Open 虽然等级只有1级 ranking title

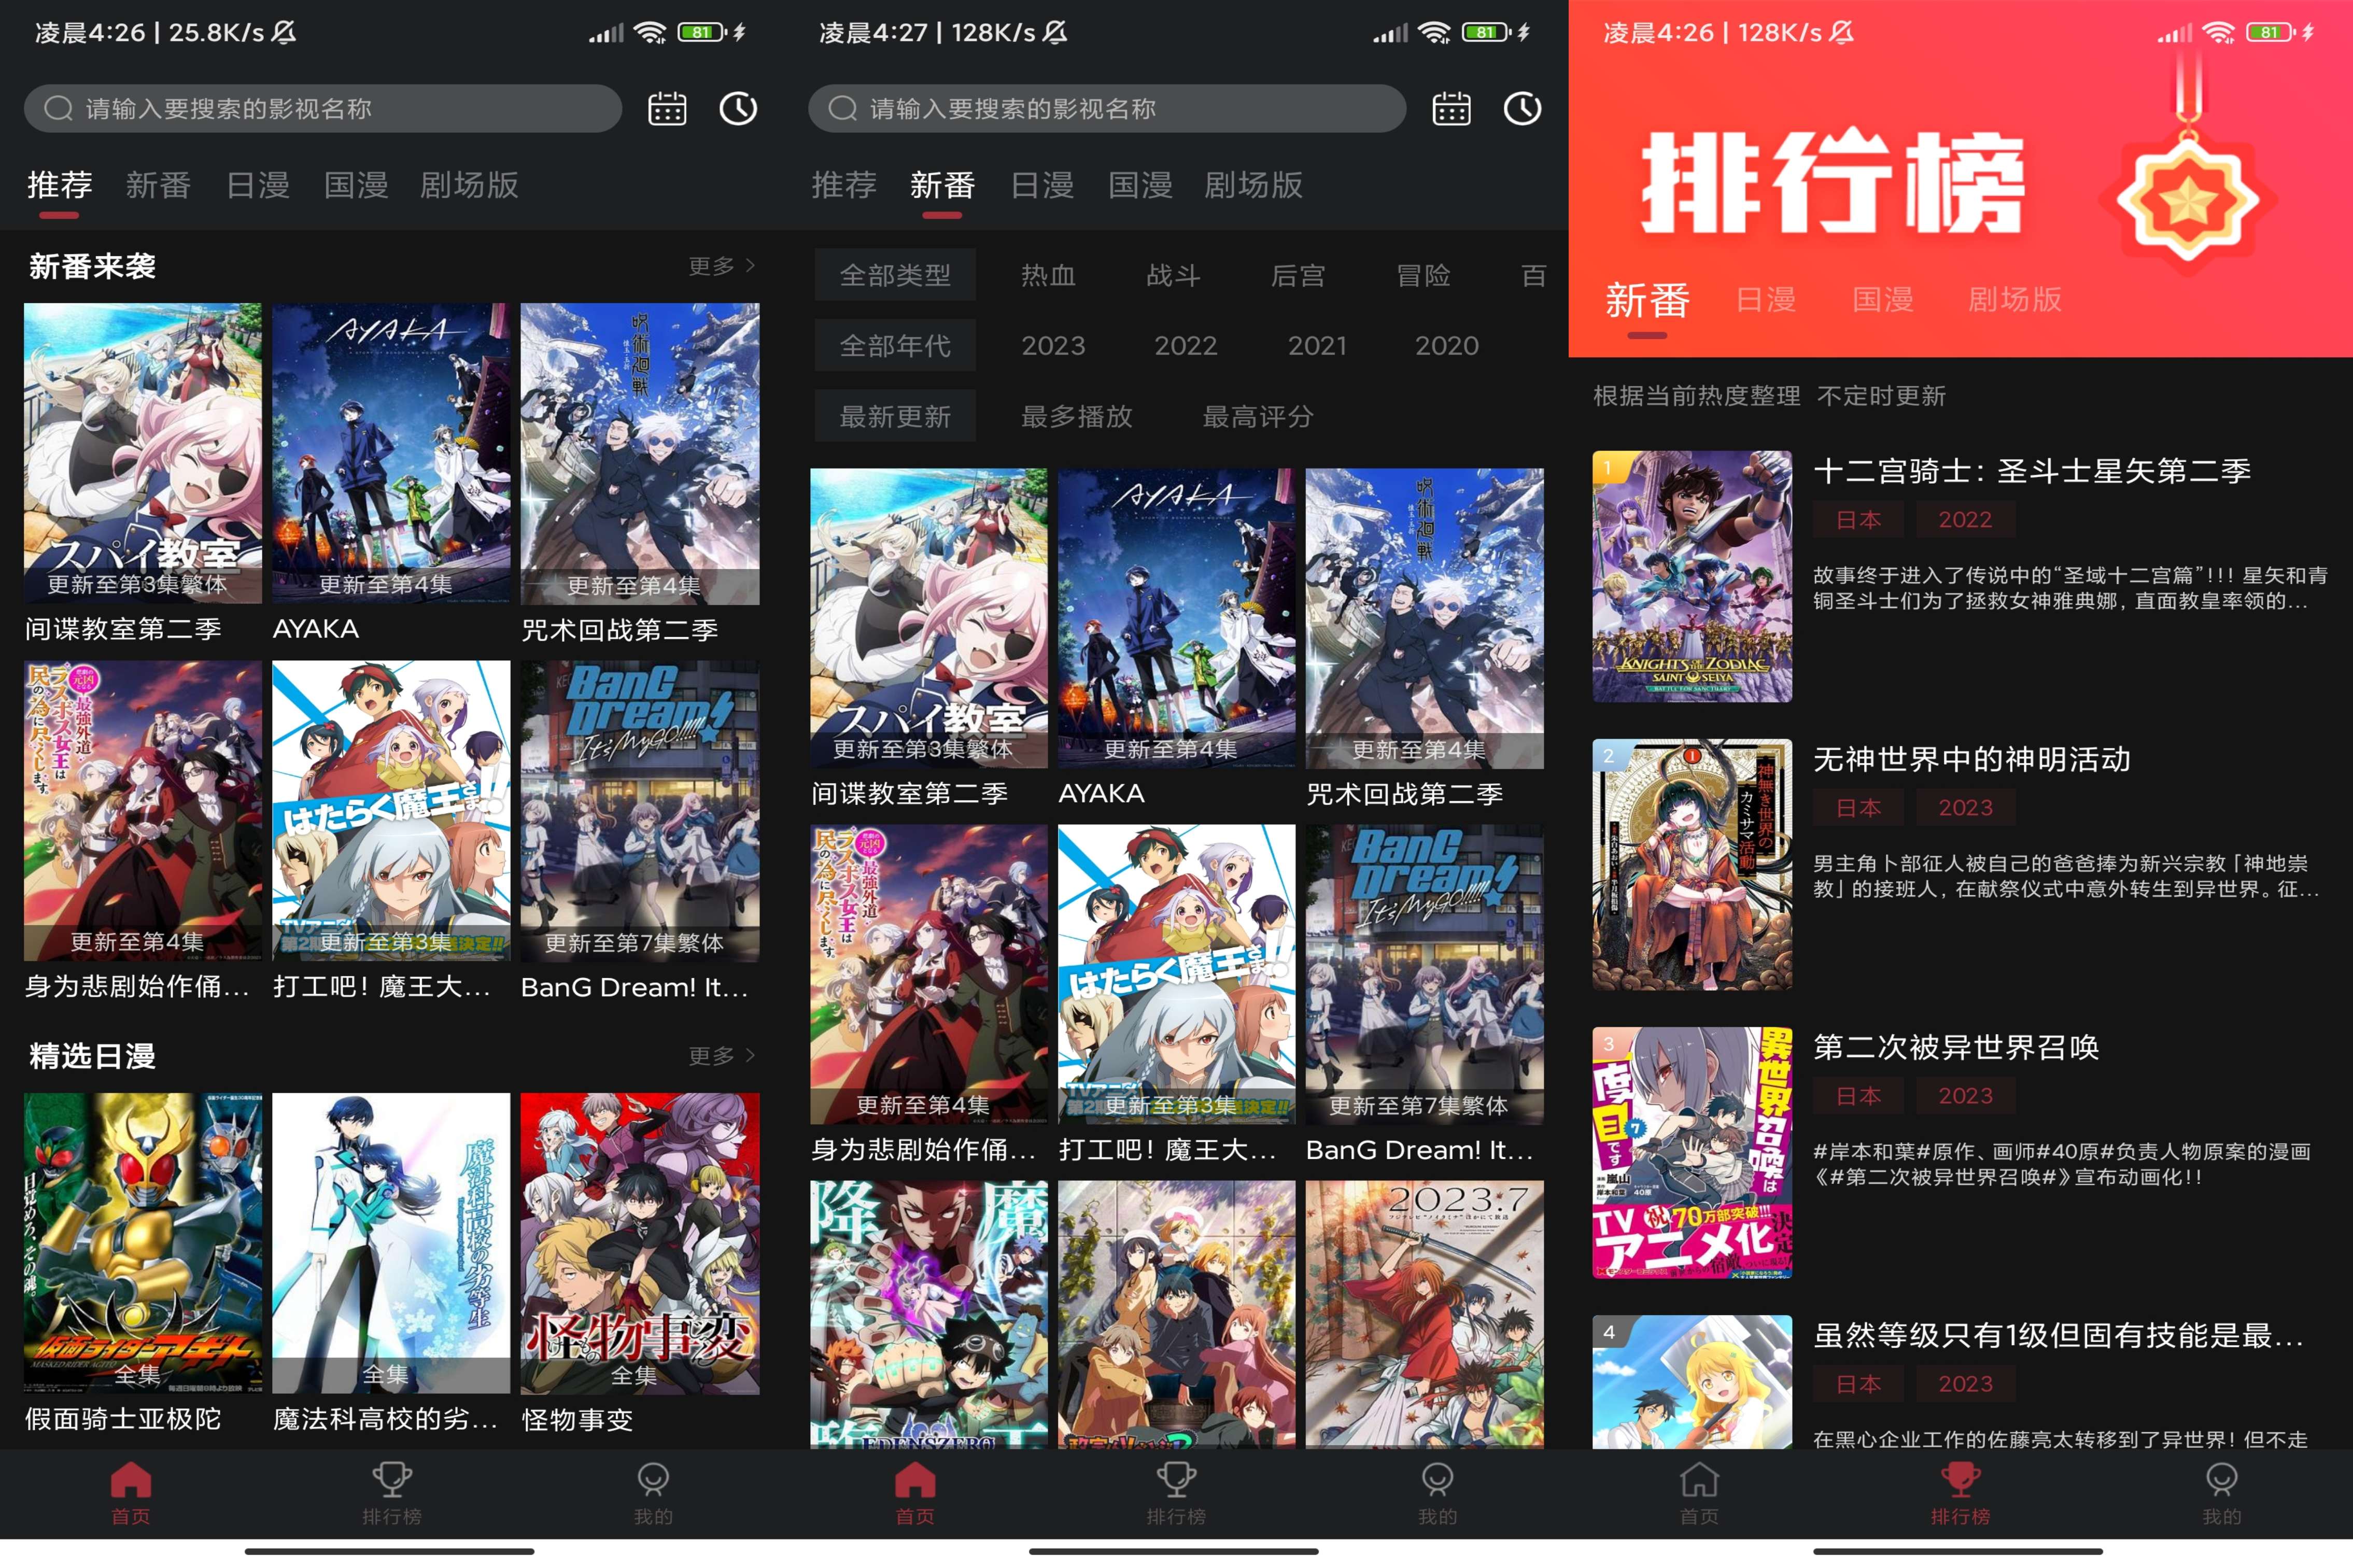2058,1335
